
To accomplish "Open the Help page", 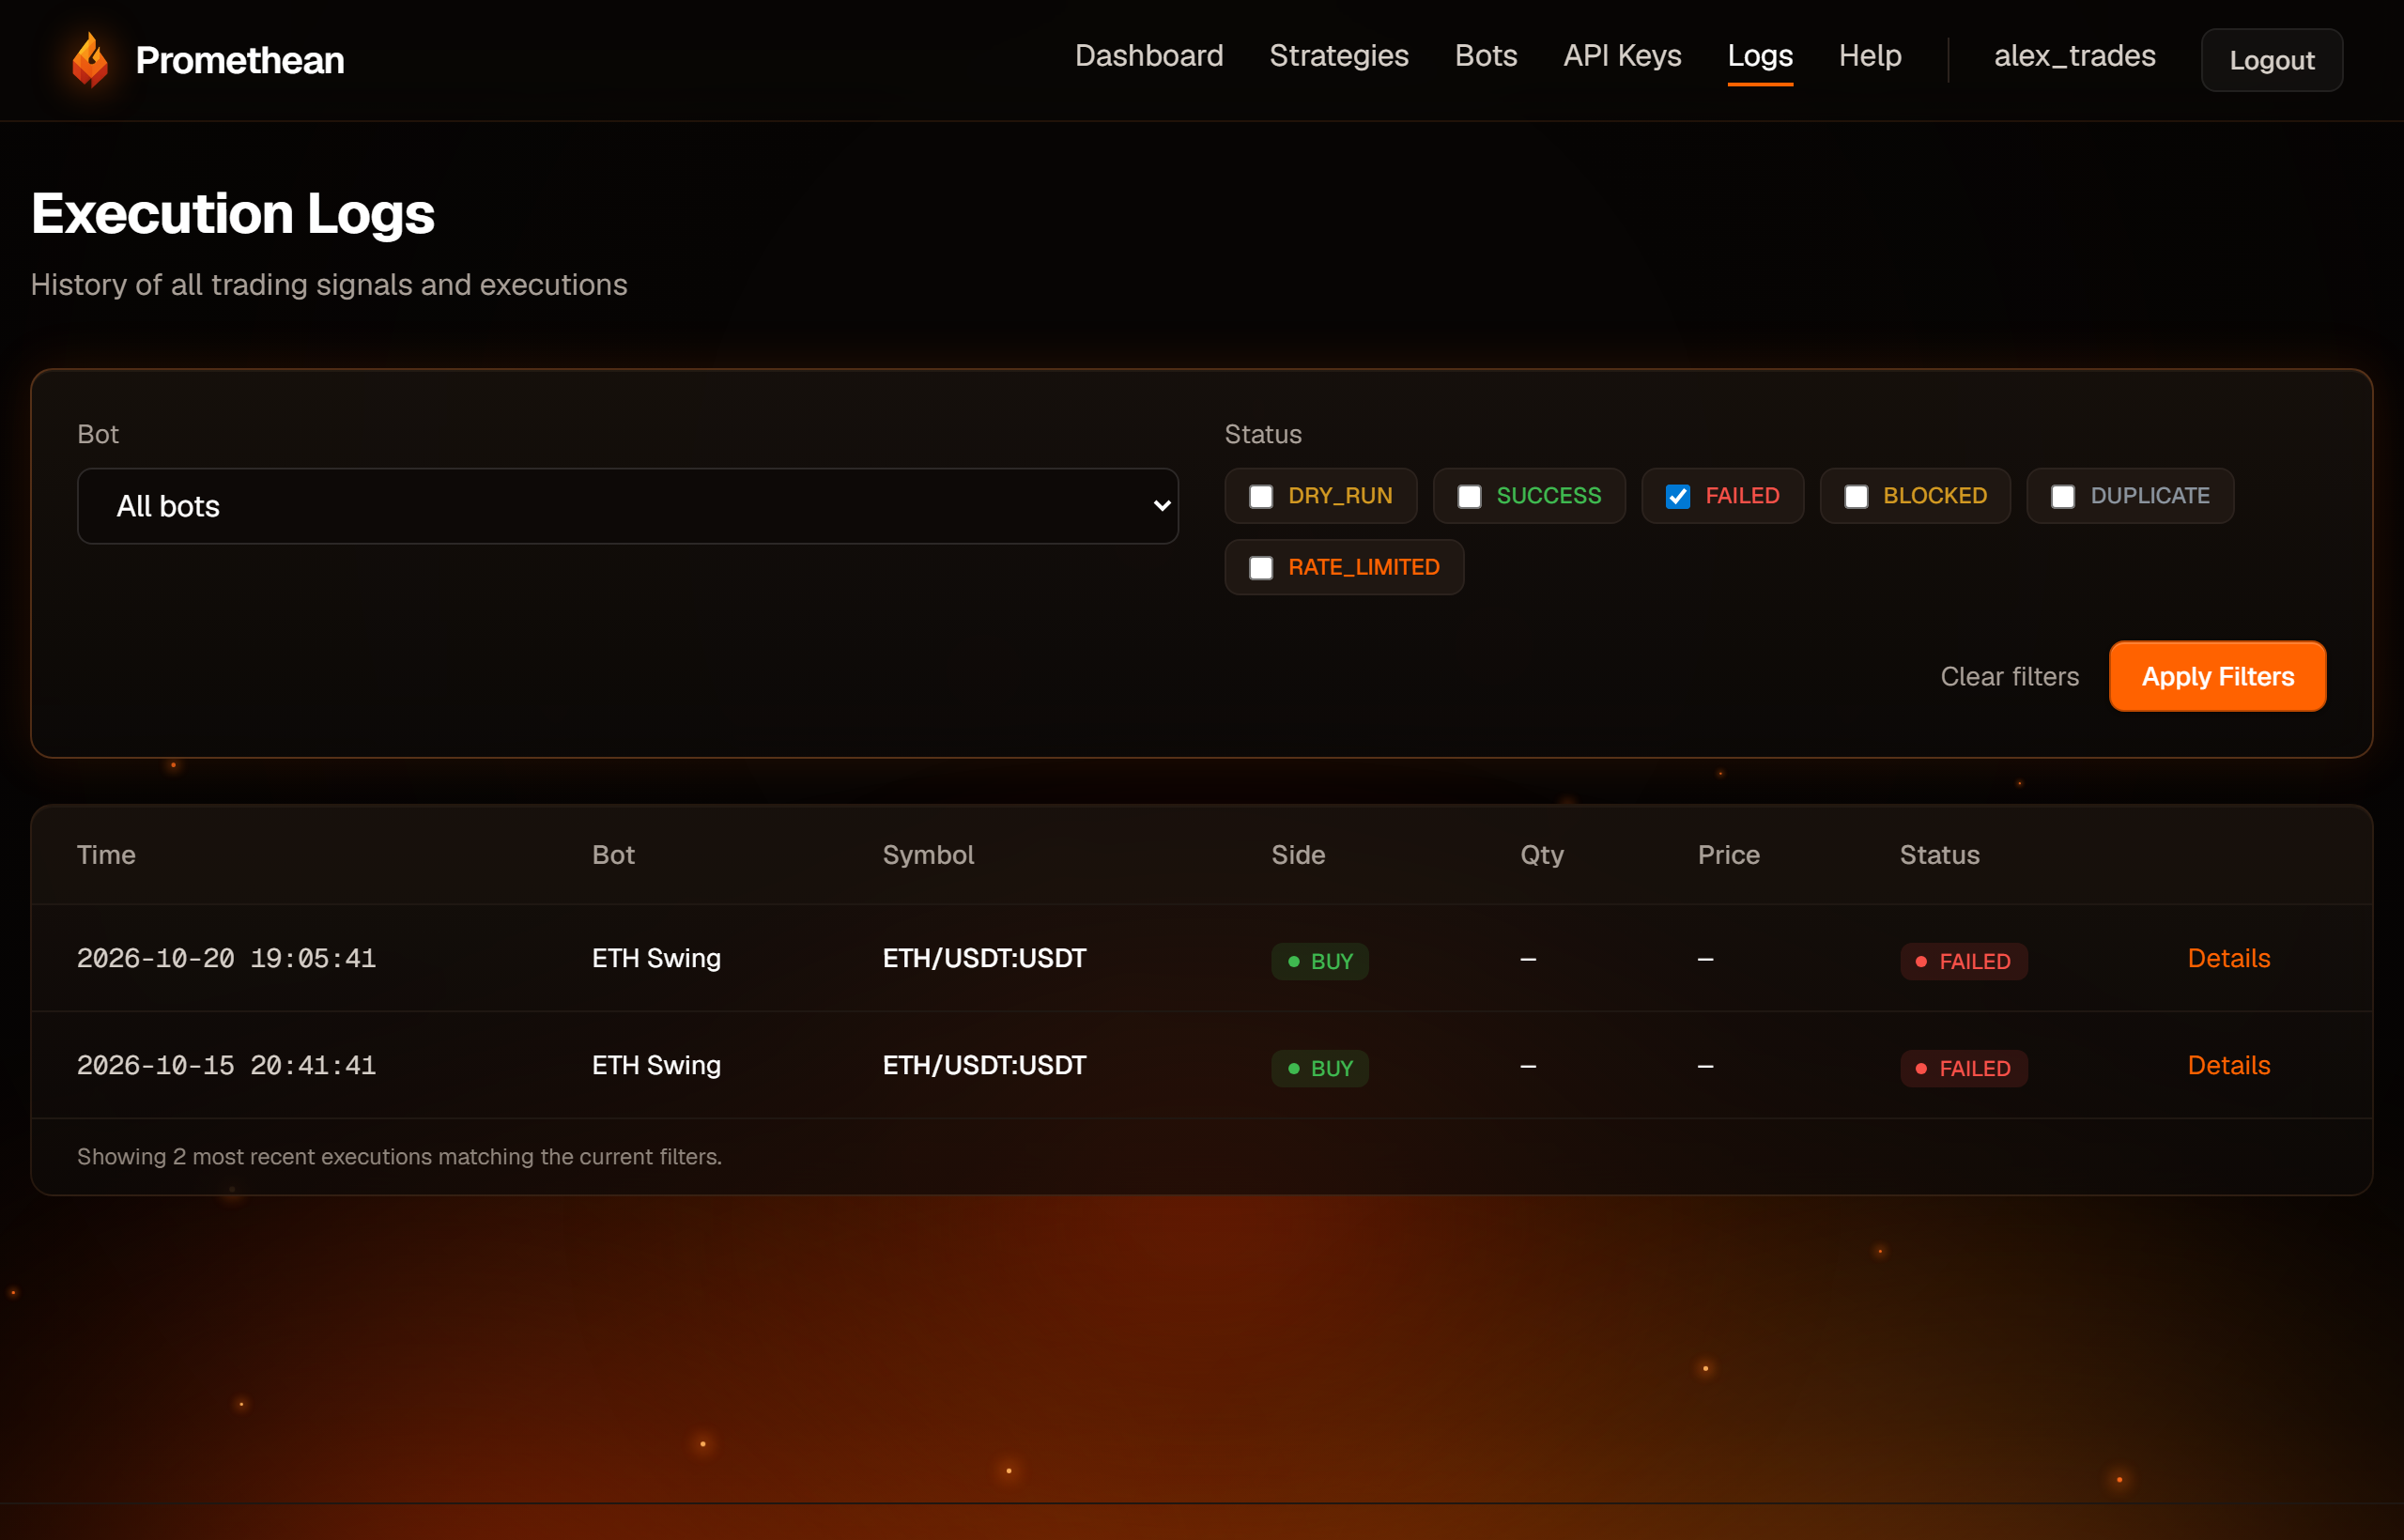I will [x=1870, y=56].
